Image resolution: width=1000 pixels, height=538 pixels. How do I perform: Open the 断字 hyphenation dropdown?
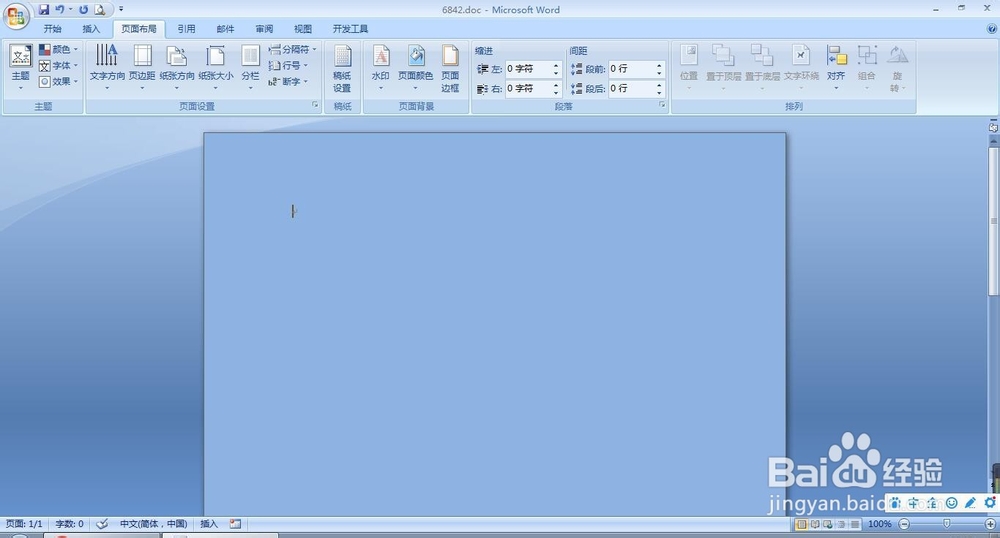click(288, 82)
